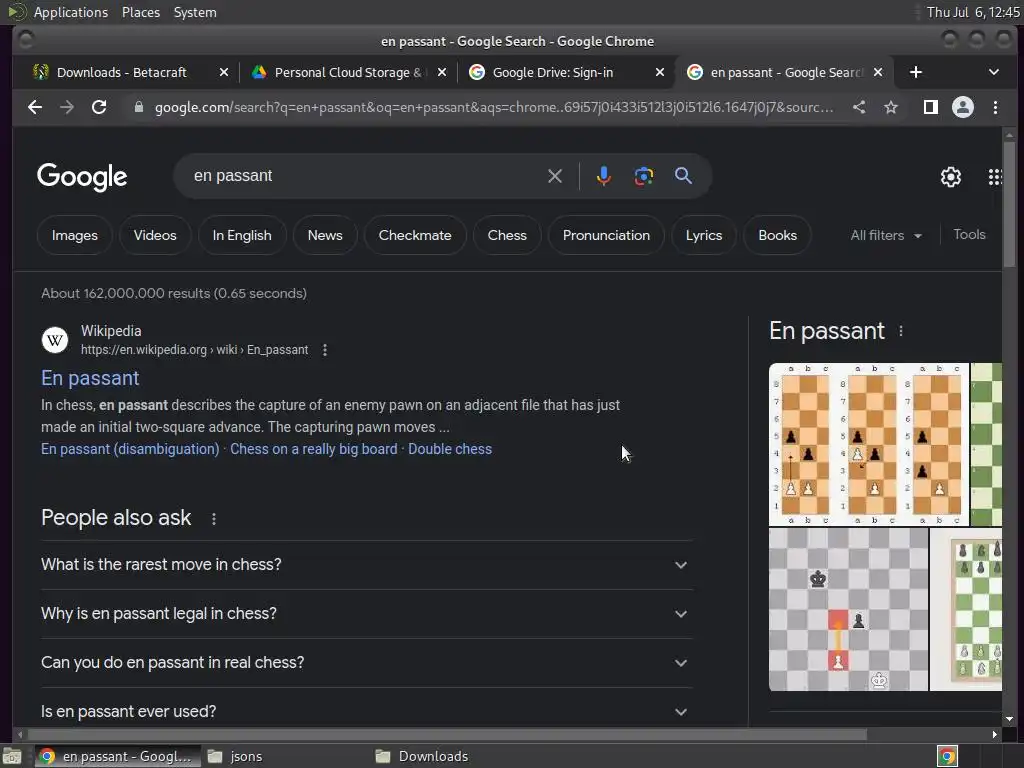Click Chrome icon in bottom panel tray
Viewport: 1024px width, 768px height.
pyautogui.click(x=947, y=756)
